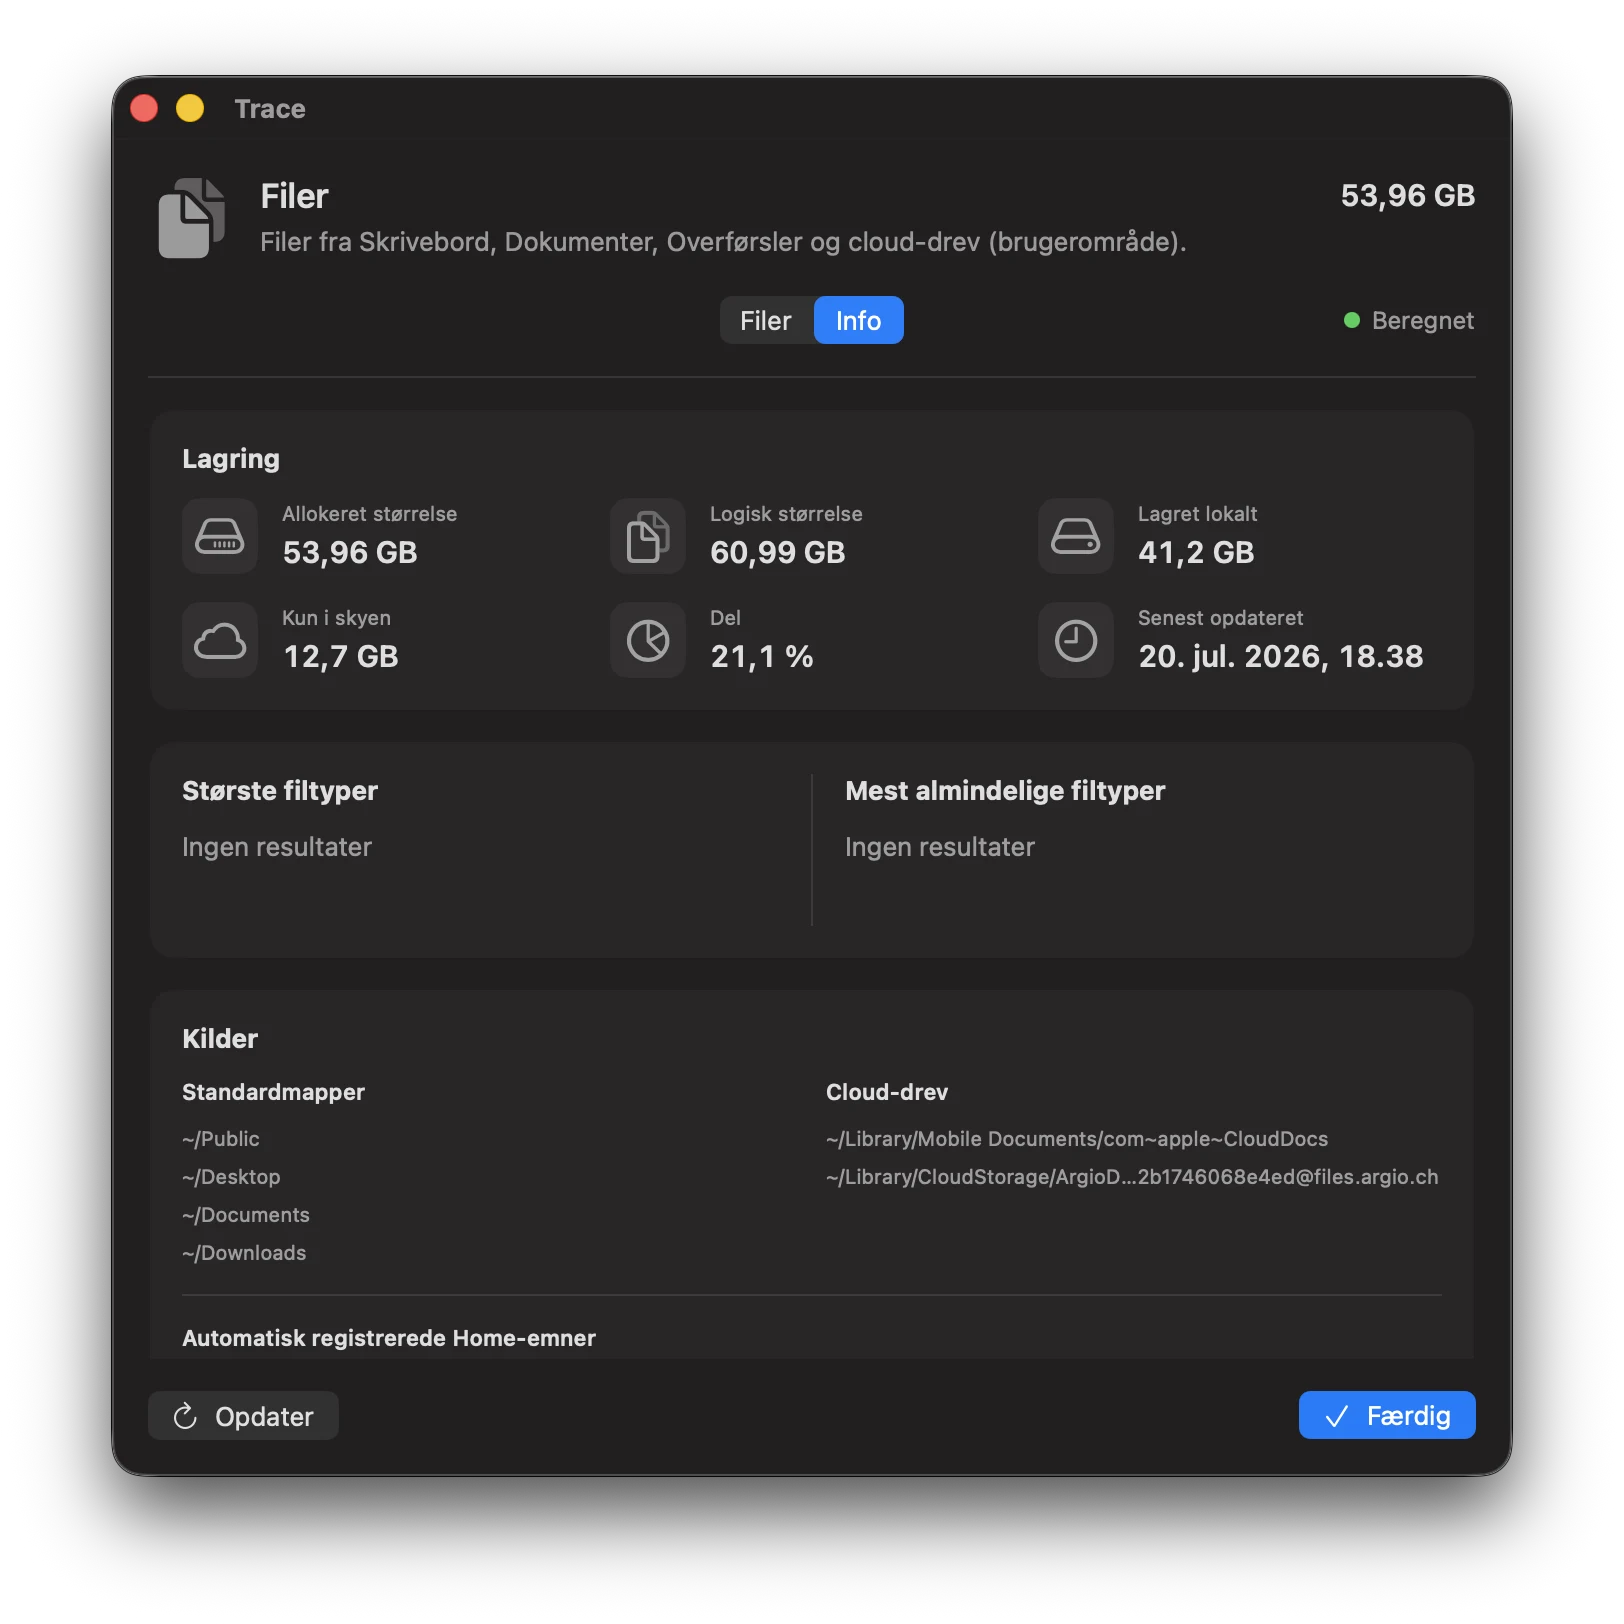Click the Cloud-drev heading

tap(887, 1092)
